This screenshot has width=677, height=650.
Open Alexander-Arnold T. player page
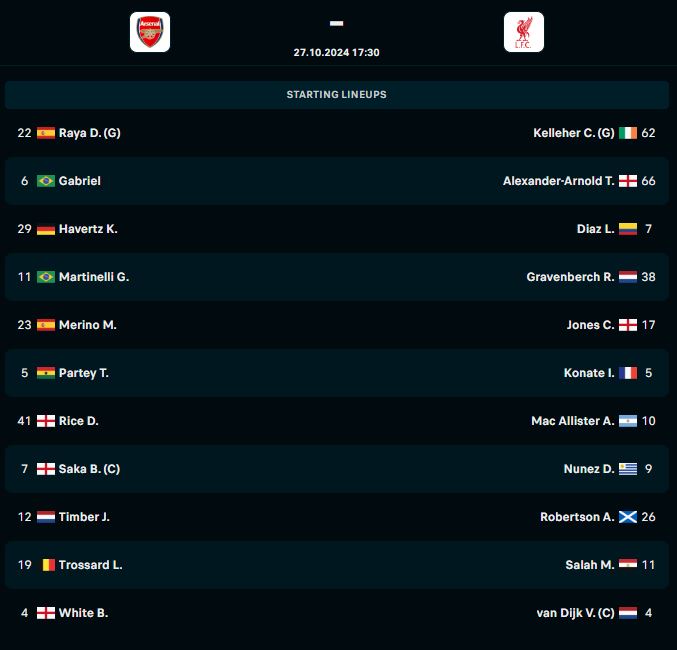click(x=559, y=181)
